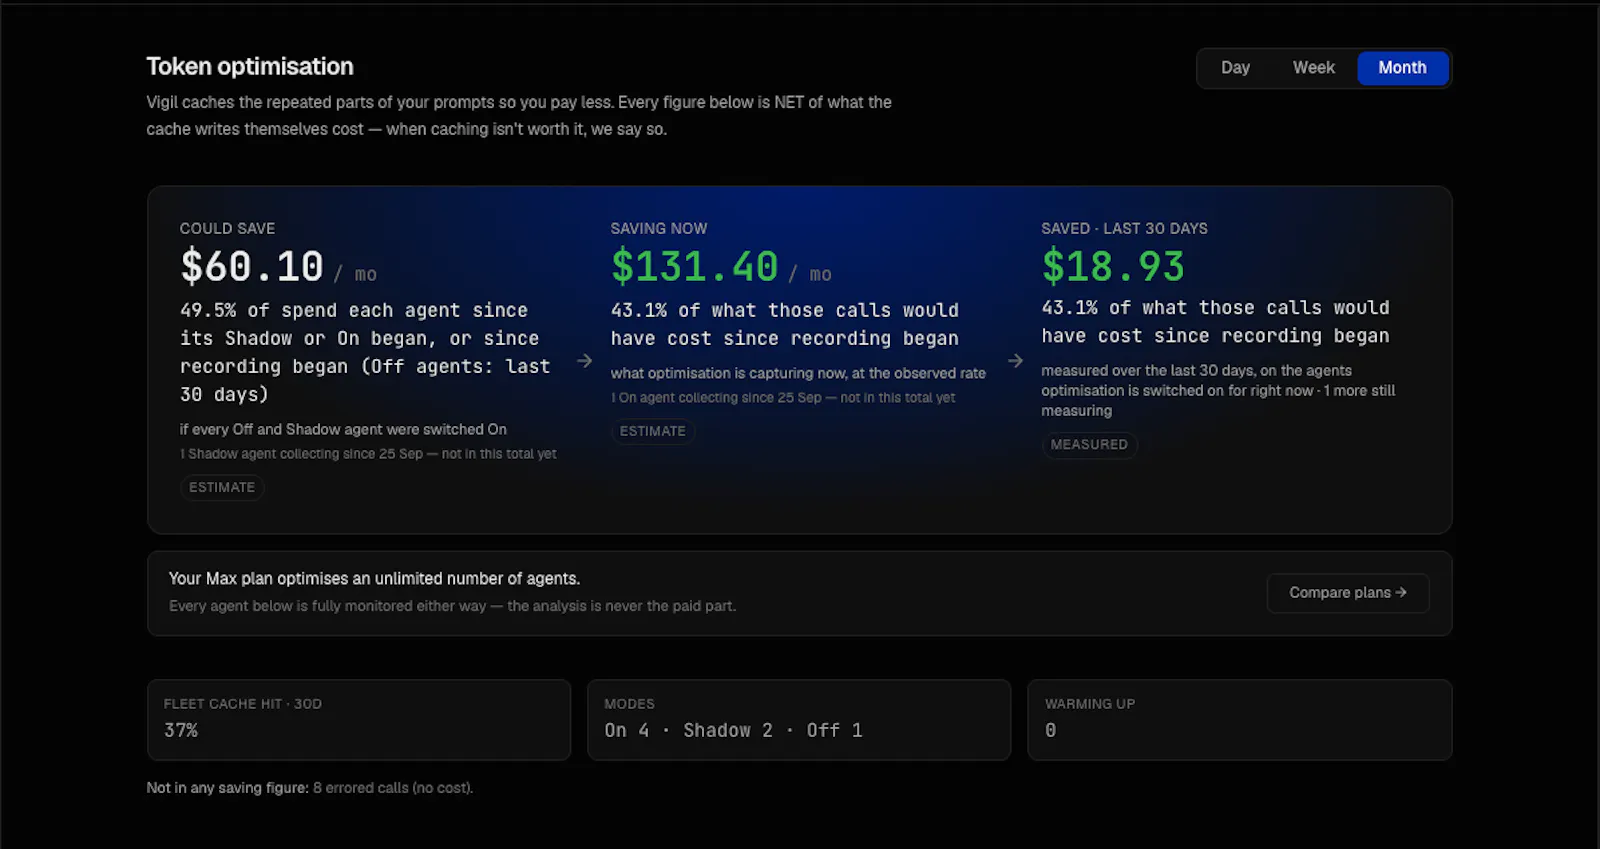Click the "1 Shadow agent collecting since 25 Sep" note

click(x=368, y=454)
